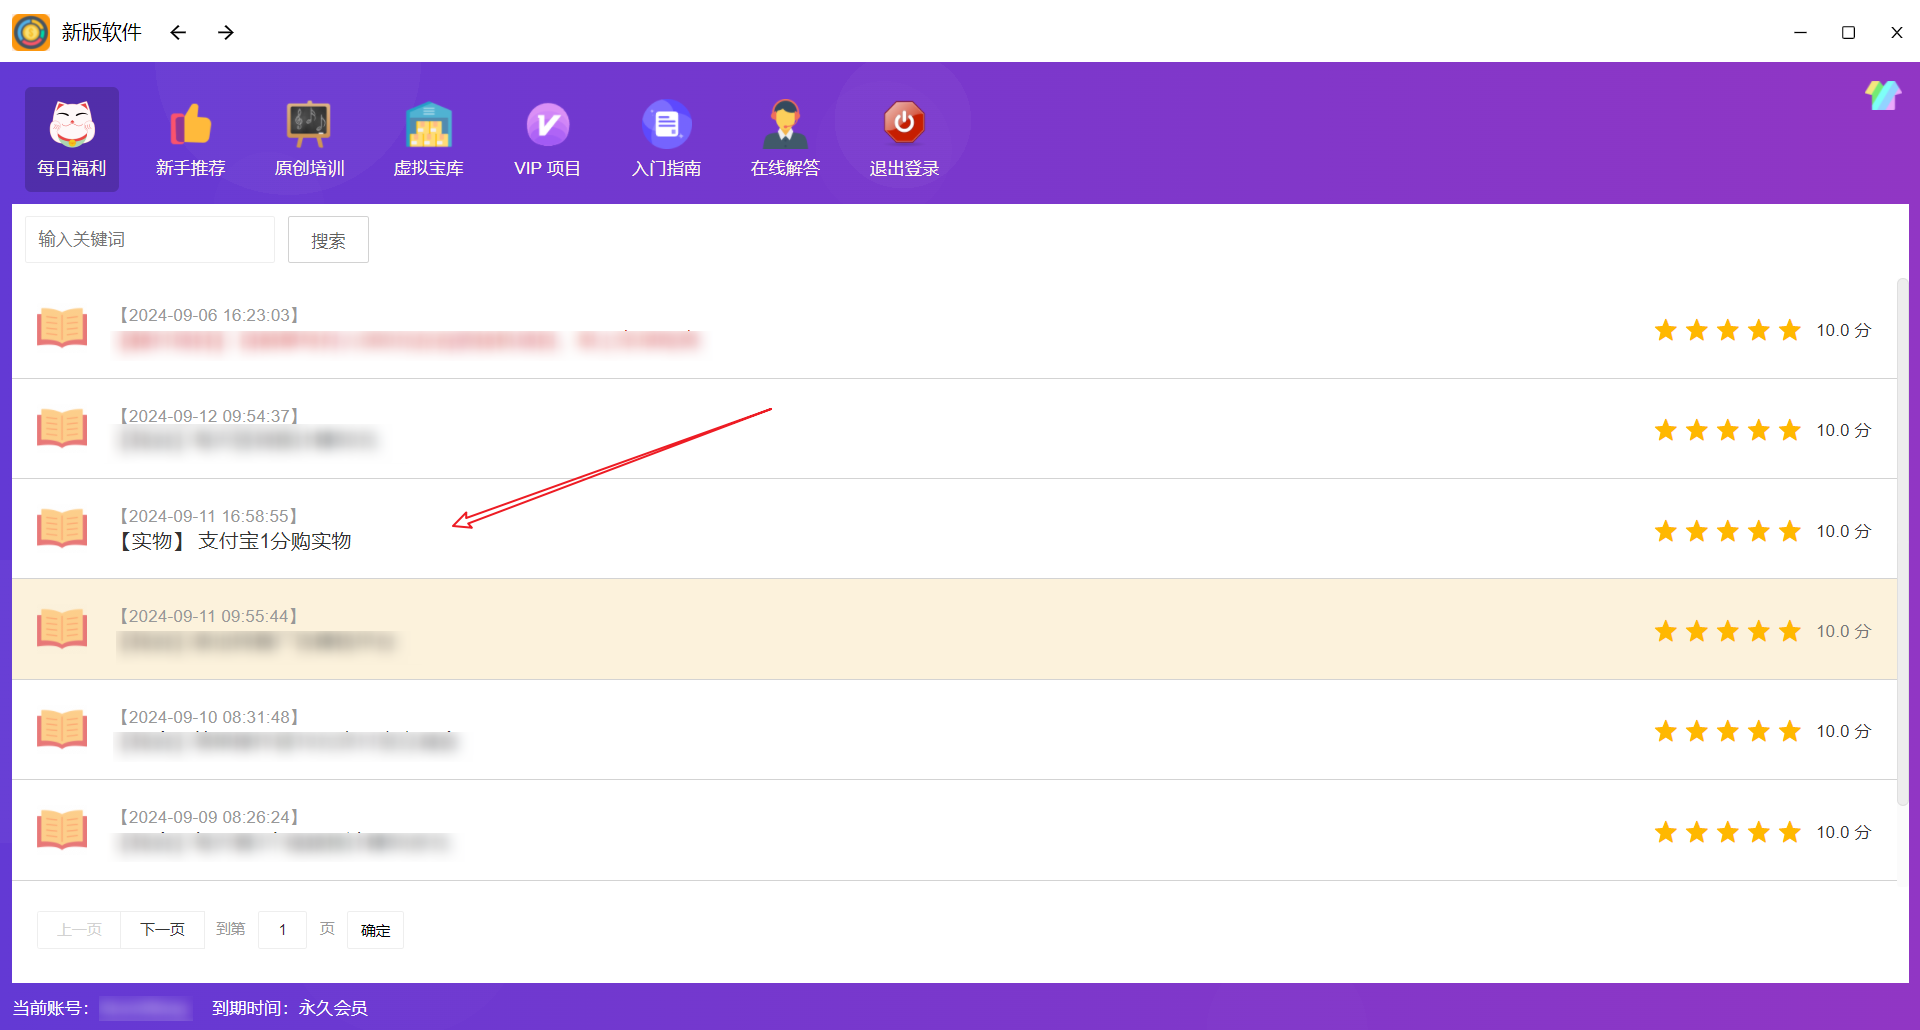Image resolution: width=1920 pixels, height=1030 pixels.
Task: Click the vertical scrollbar of the list
Action: [1902, 540]
